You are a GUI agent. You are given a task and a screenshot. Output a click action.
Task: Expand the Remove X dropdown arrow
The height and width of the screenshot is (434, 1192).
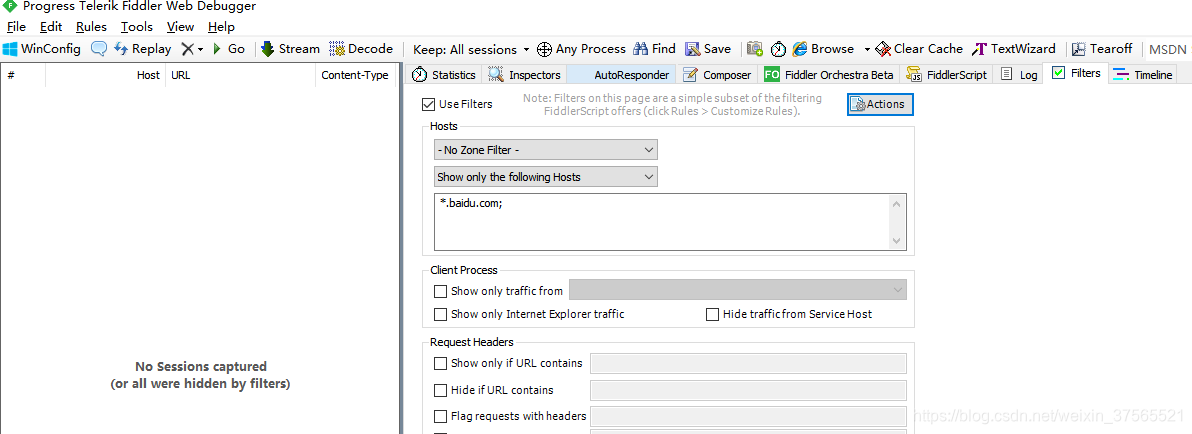(x=201, y=49)
